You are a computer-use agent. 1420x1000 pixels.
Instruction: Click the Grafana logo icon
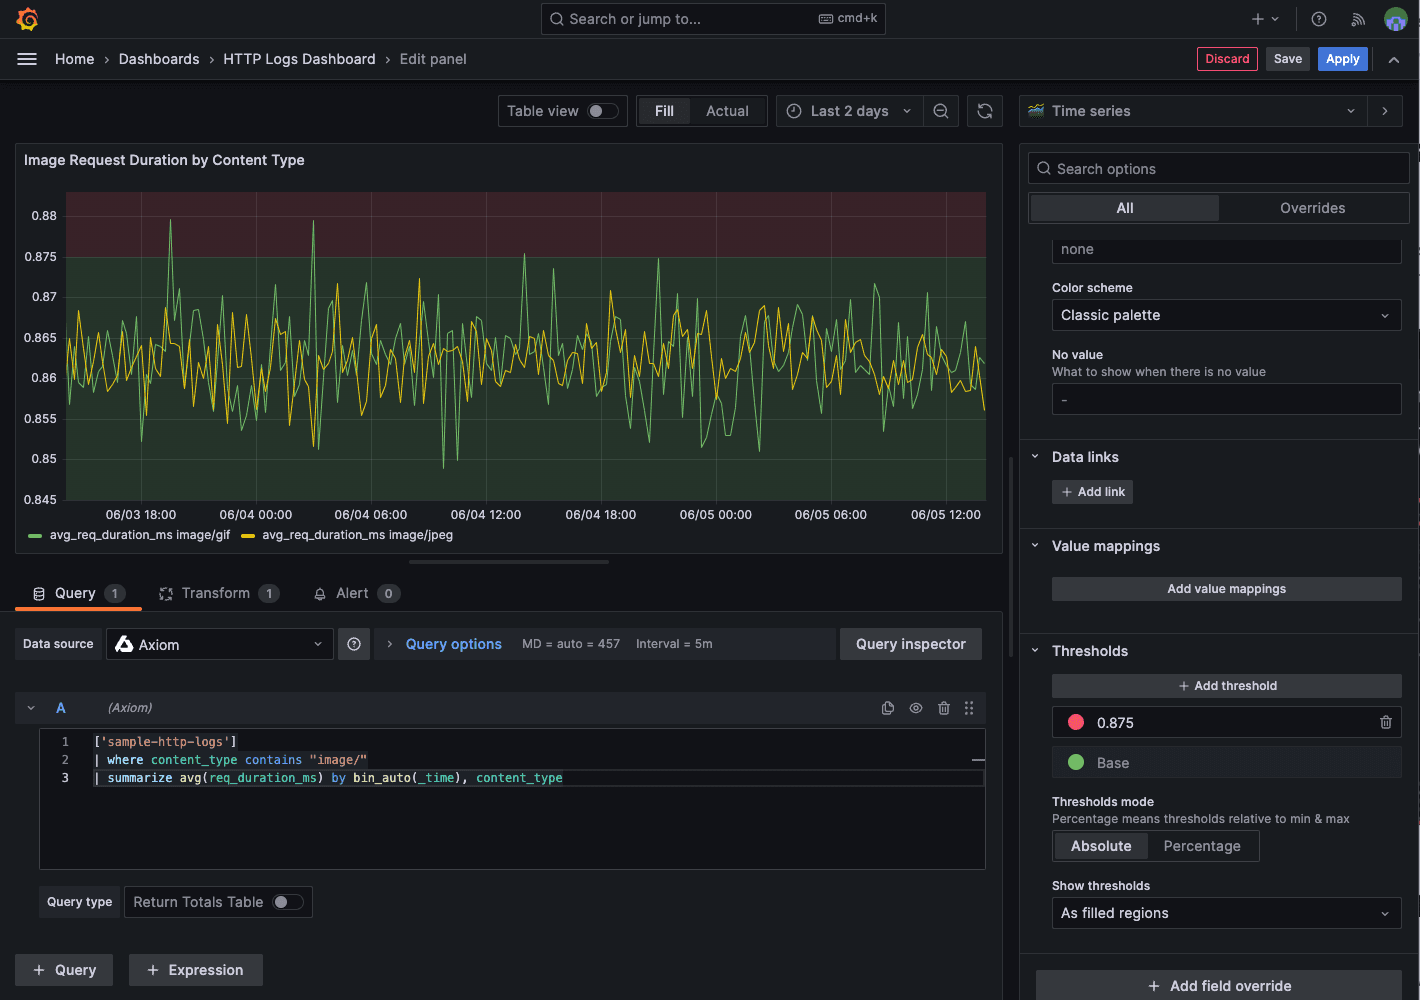coord(28,18)
